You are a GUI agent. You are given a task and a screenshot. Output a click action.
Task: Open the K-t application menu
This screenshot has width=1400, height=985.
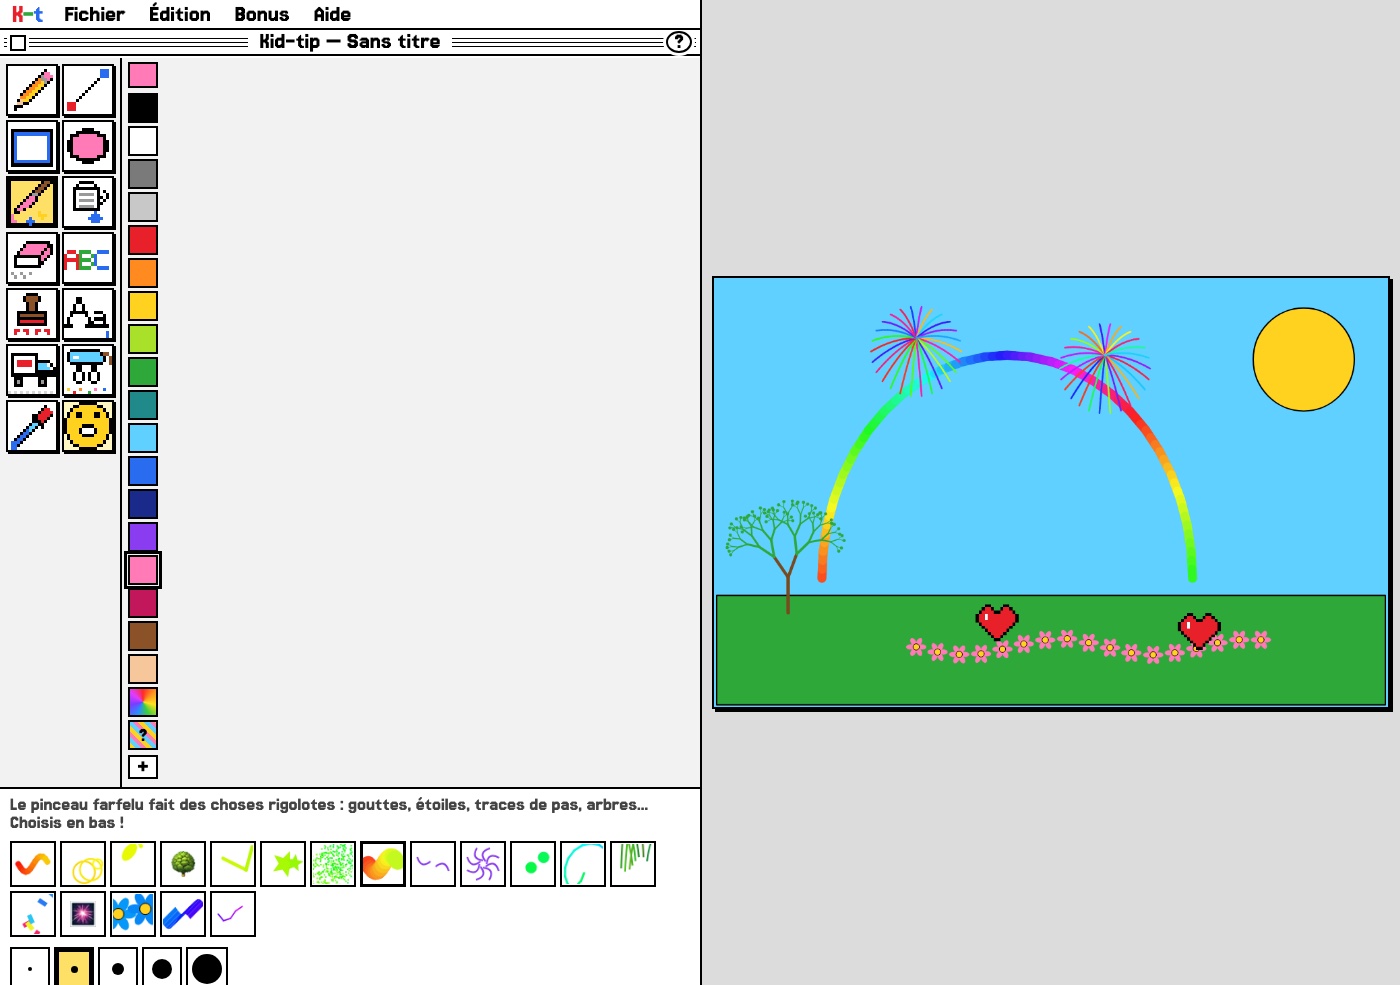(x=27, y=14)
